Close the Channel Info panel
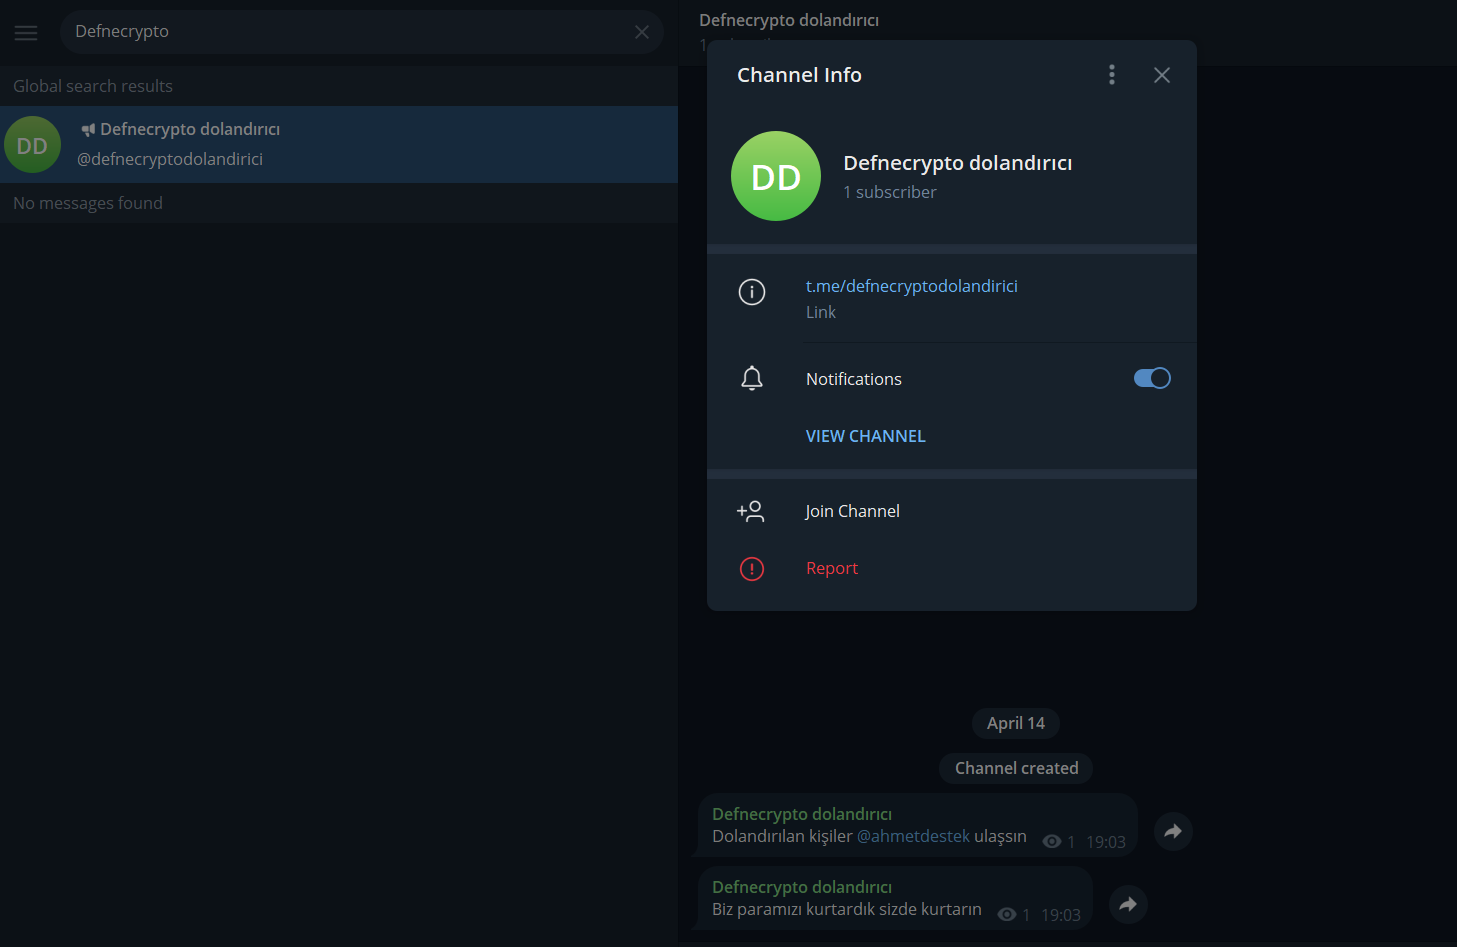 click(1162, 75)
